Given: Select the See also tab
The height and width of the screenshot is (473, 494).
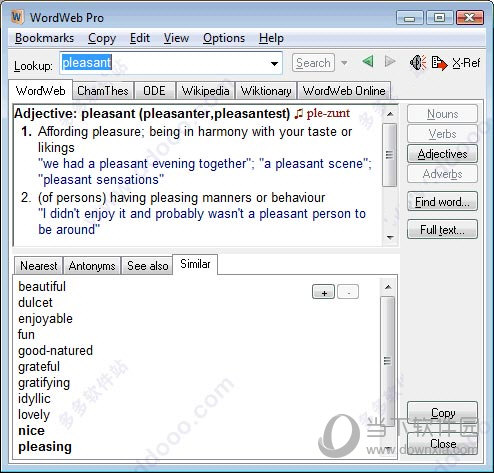Looking at the screenshot, I should (147, 266).
